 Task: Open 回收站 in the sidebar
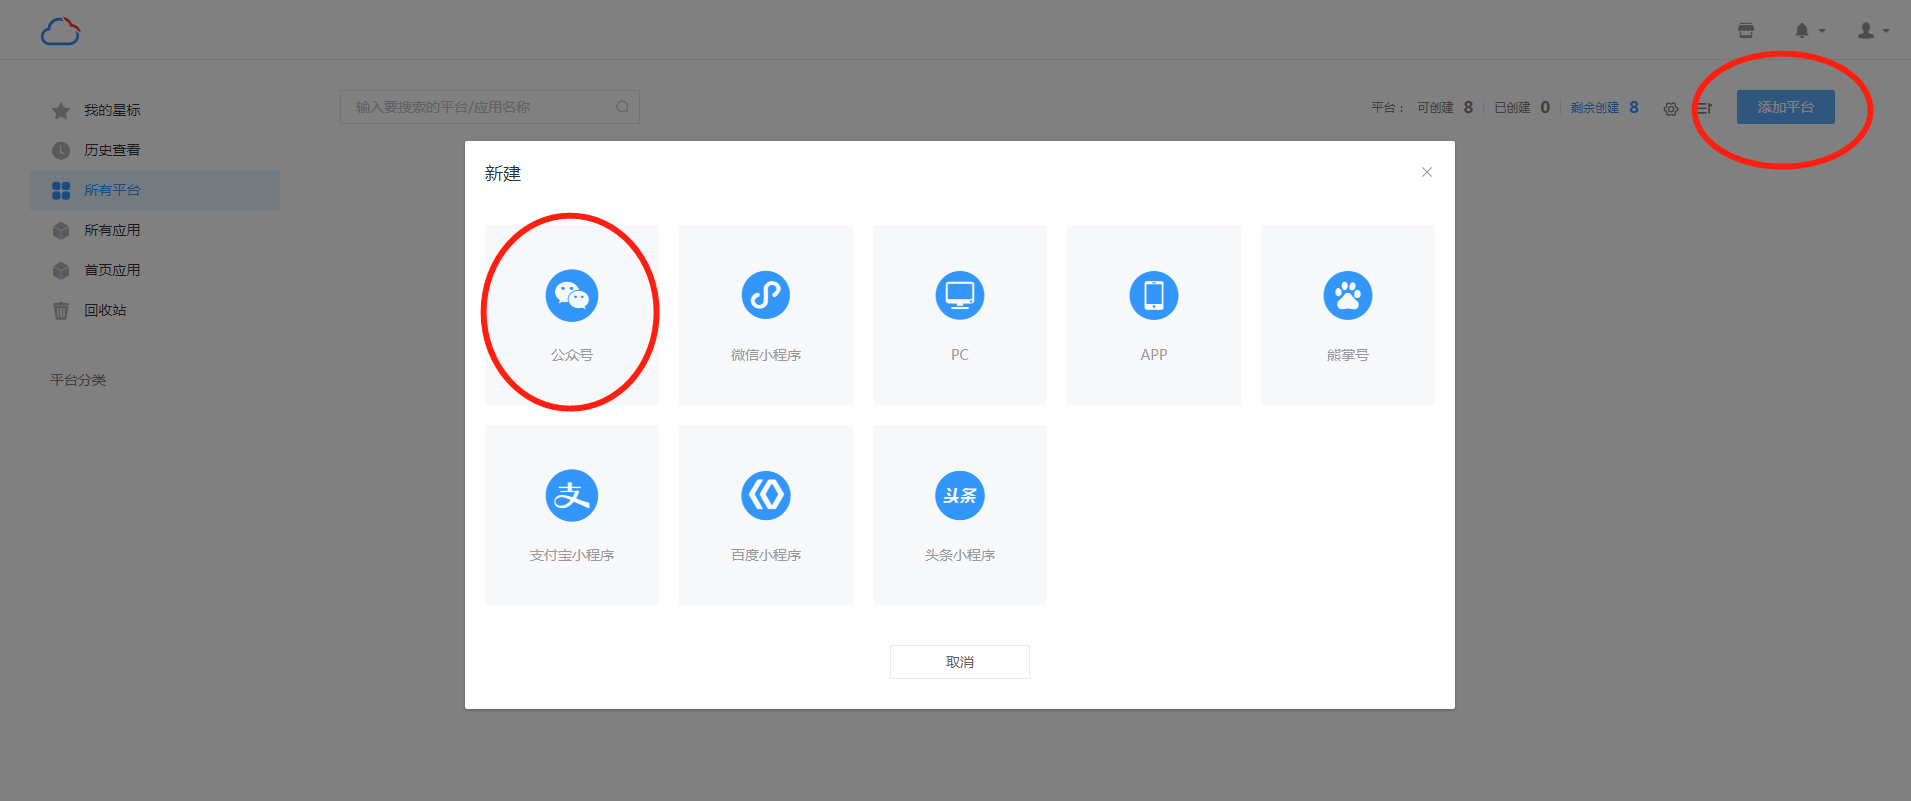155,310
